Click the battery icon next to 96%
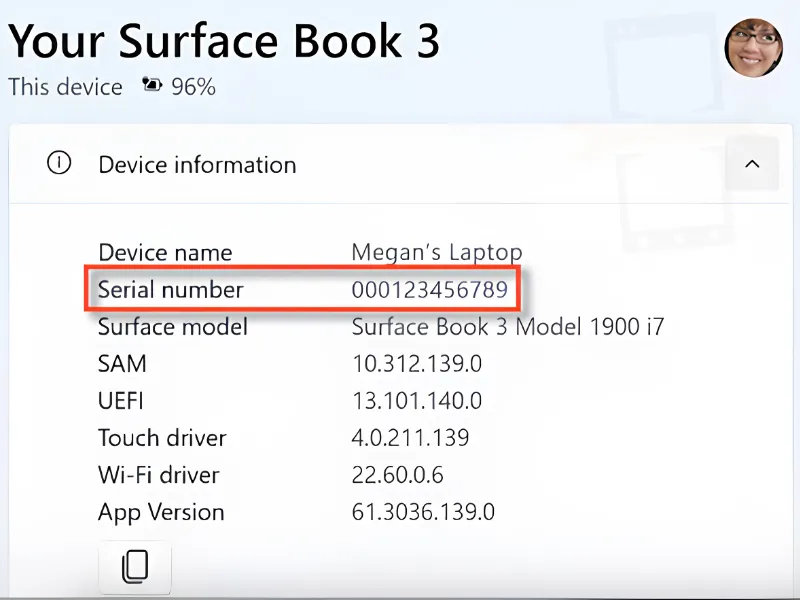This screenshot has height=600, width=800. (x=152, y=85)
